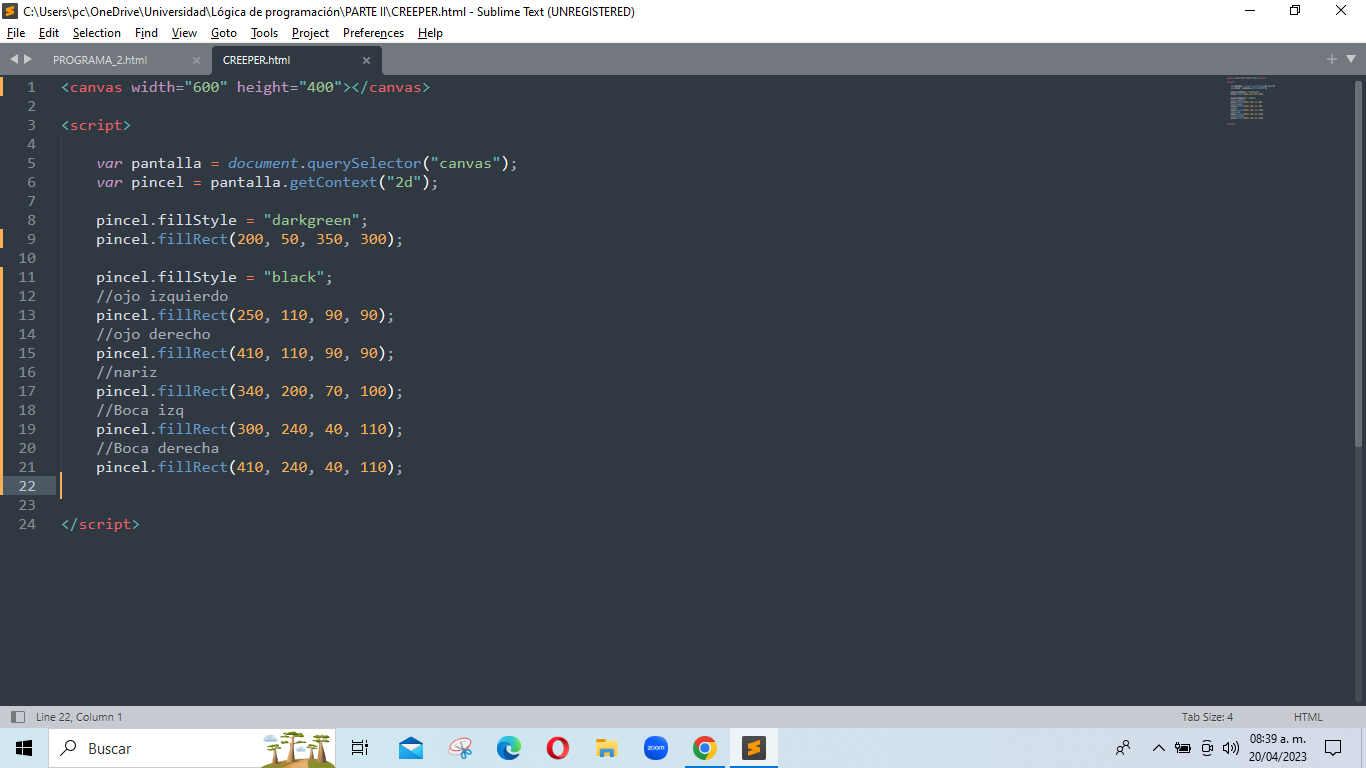Viewport: 1366px width, 768px height.
Task: Open Zoom from the taskbar
Action: (656, 748)
